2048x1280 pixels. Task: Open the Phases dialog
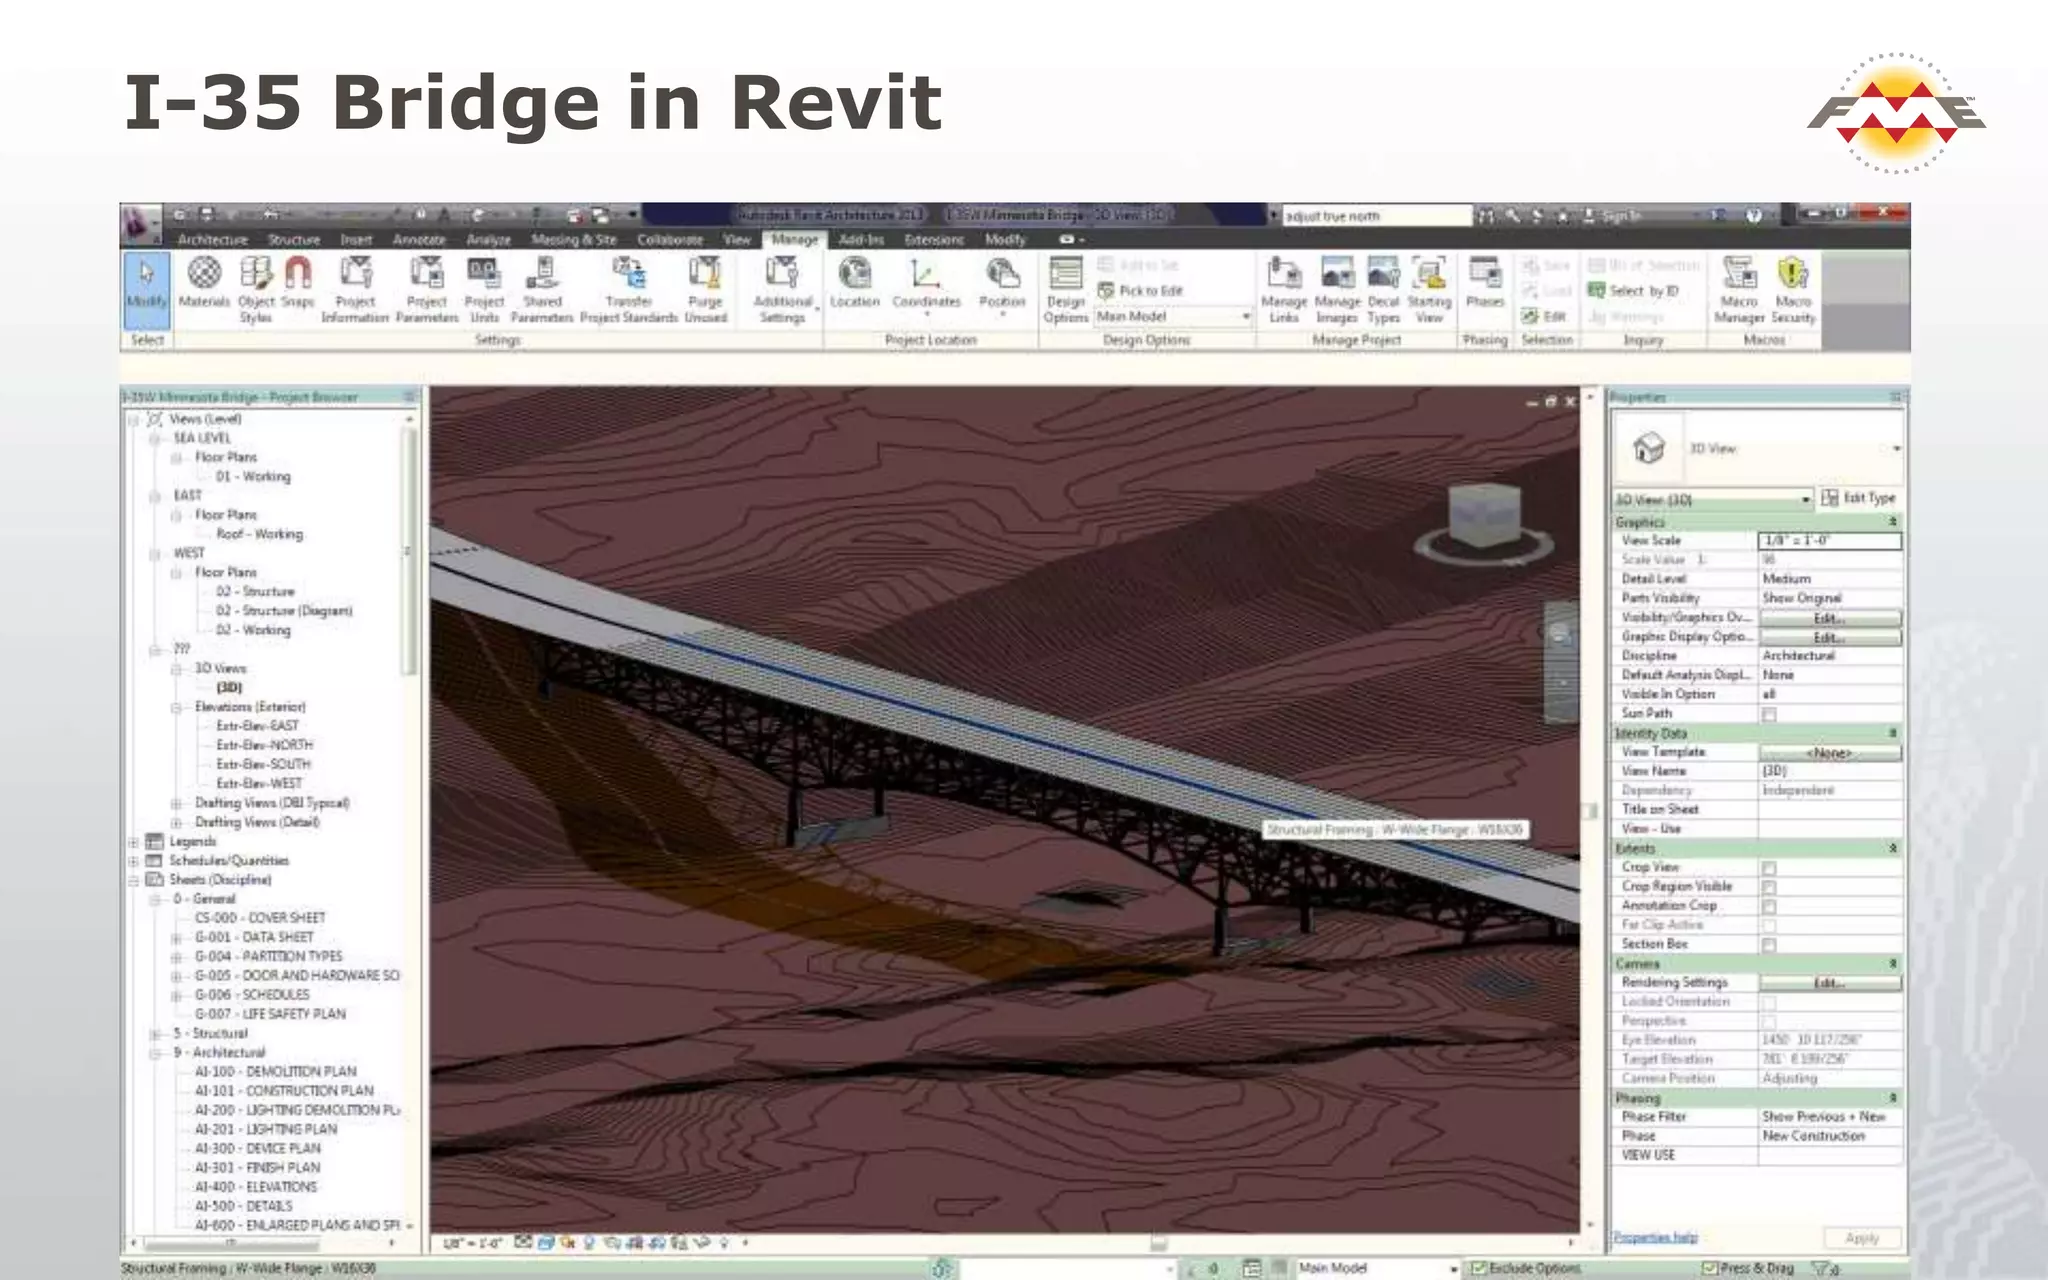(x=1485, y=283)
